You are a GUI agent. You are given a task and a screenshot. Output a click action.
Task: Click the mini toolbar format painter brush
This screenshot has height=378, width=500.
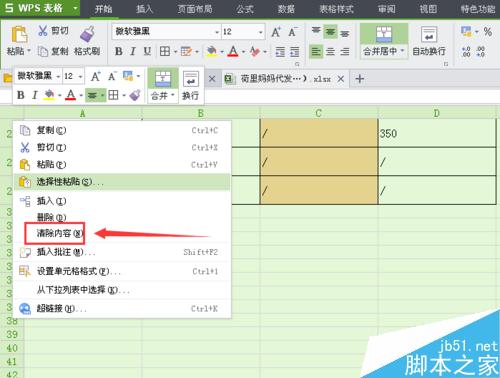tap(135, 95)
